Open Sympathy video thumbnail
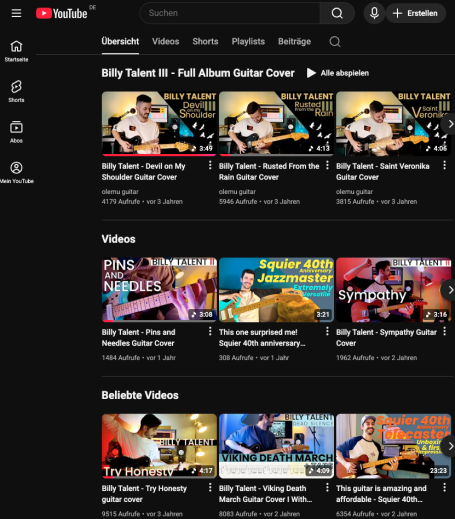The width and height of the screenshot is (455, 519). [x=393, y=290]
